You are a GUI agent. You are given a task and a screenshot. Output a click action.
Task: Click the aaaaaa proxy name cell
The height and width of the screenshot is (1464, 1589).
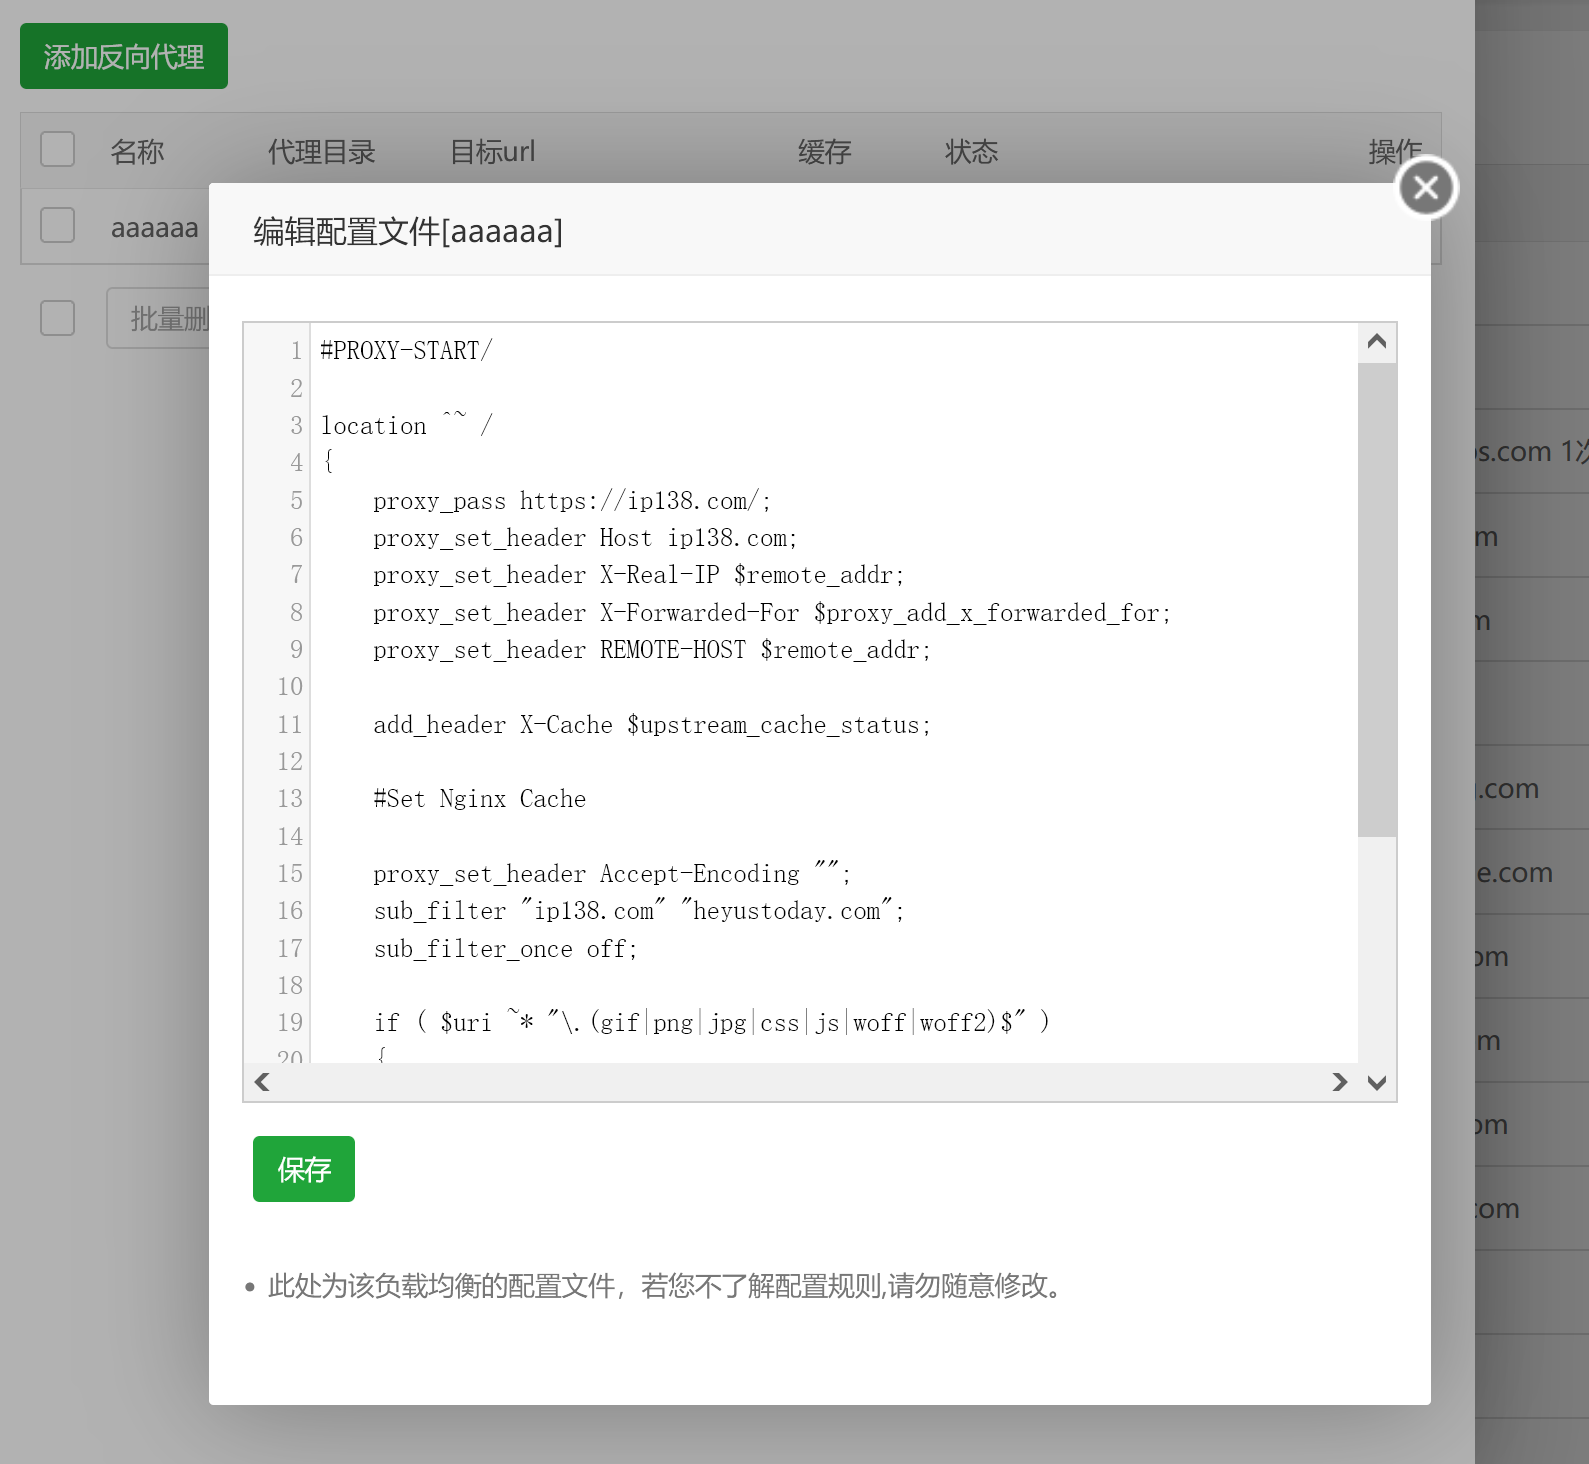pos(155,228)
